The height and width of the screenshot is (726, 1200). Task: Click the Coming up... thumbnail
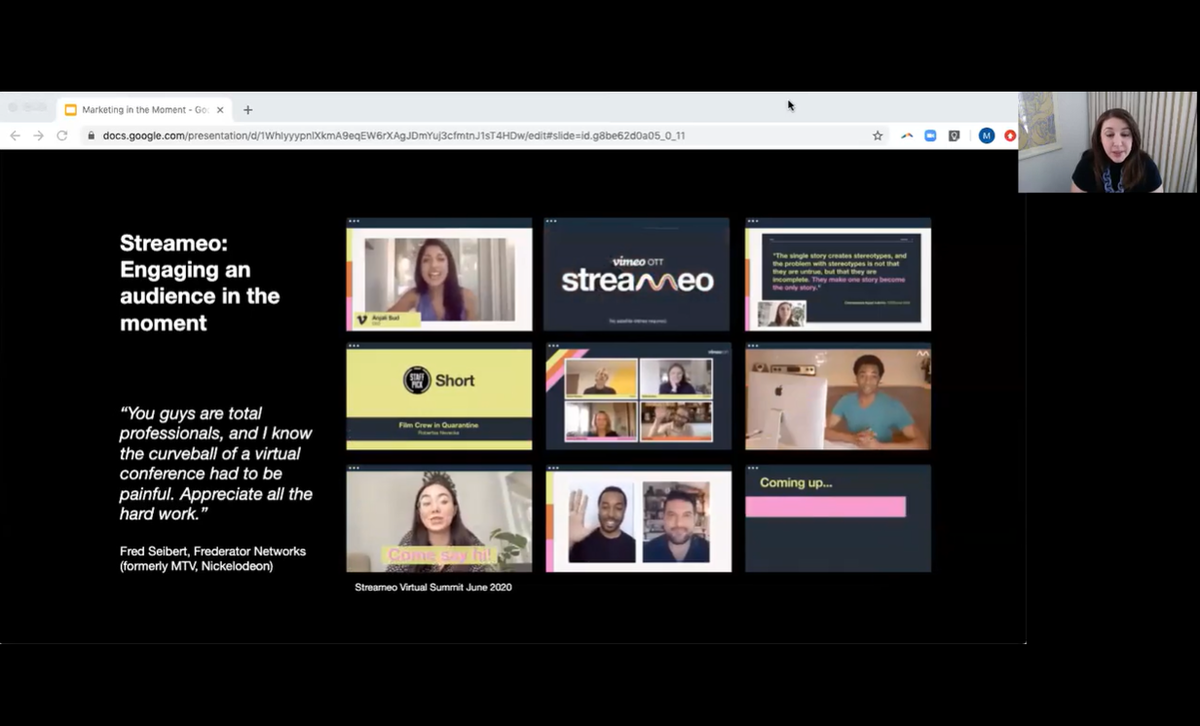click(x=838, y=518)
